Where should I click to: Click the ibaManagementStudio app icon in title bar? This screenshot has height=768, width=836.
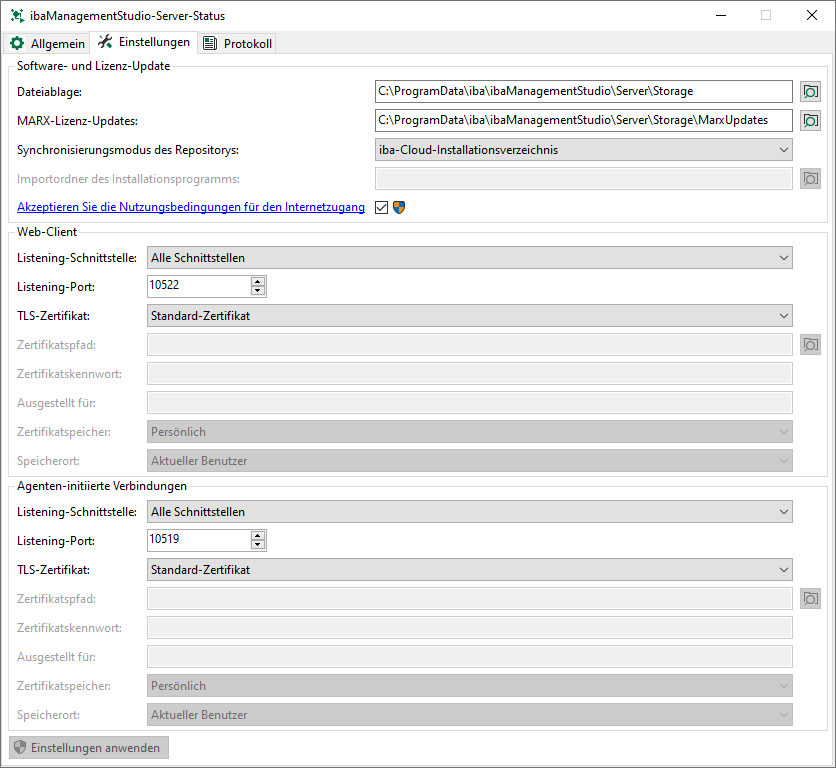[17, 16]
